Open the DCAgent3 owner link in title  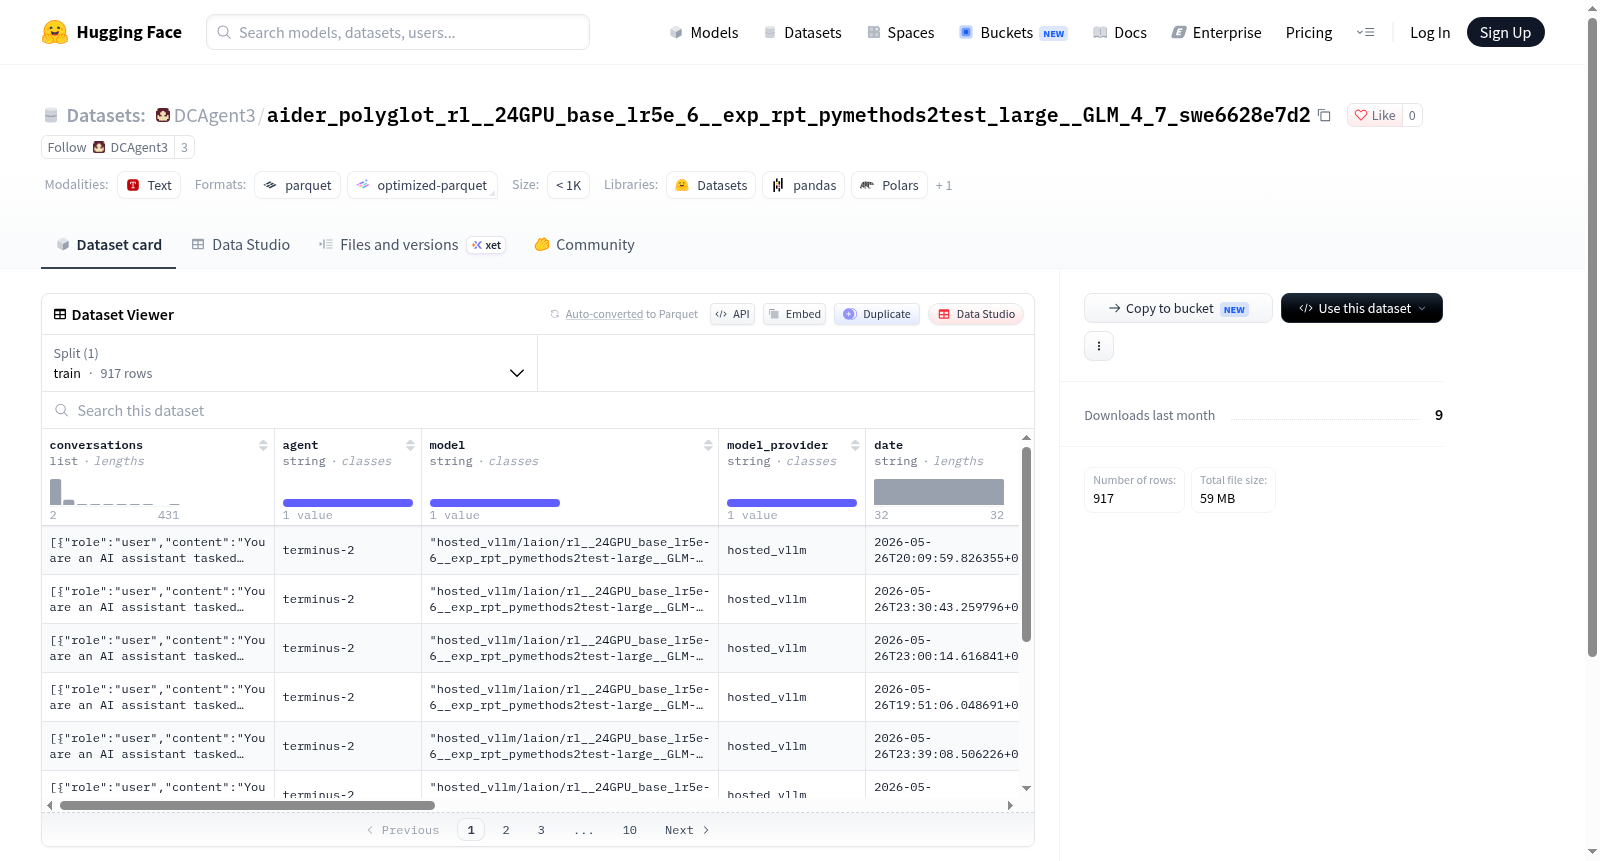click(215, 116)
